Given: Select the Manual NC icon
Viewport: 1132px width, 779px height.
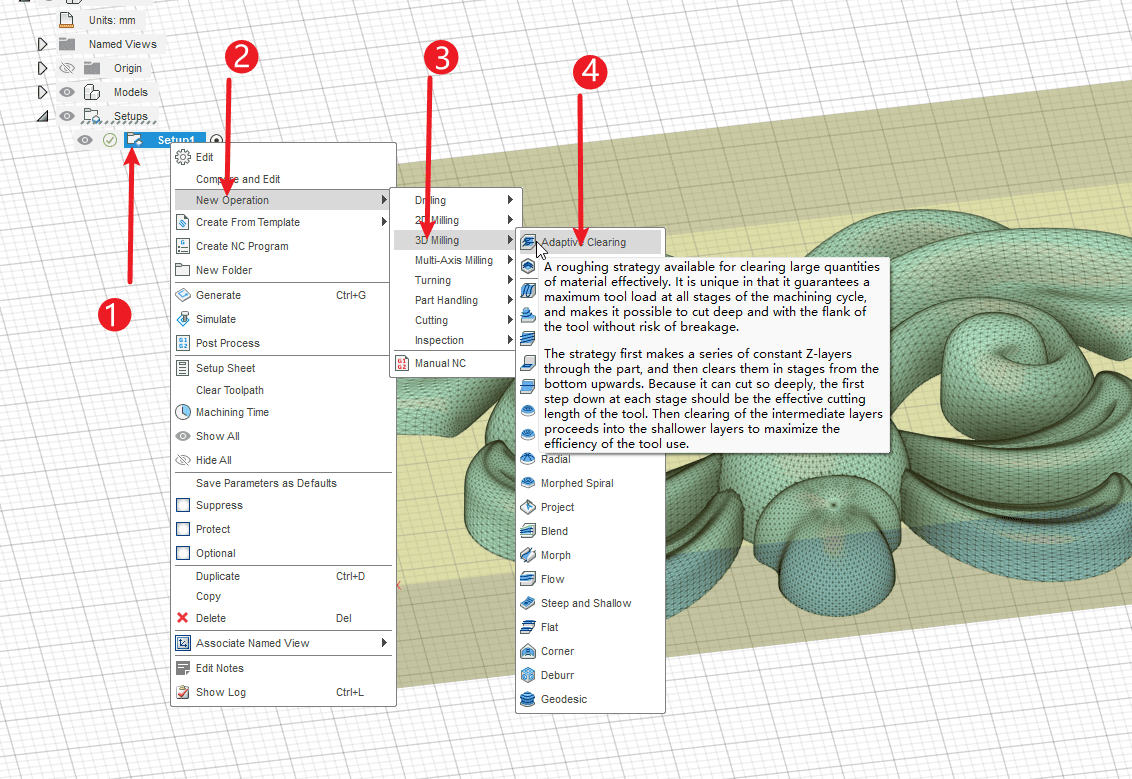Looking at the screenshot, I should 402,363.
